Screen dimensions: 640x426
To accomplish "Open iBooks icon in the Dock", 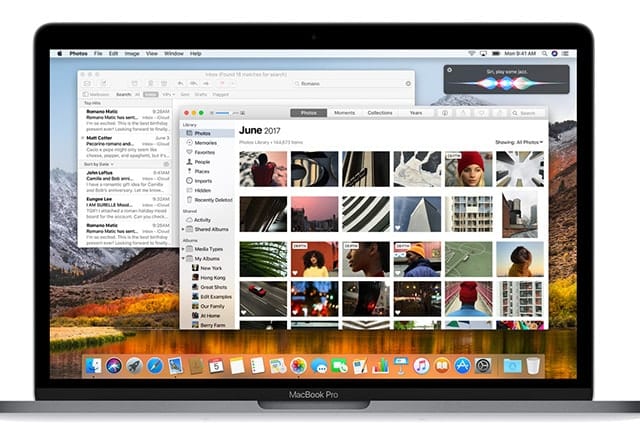I will tap(442, 366).
